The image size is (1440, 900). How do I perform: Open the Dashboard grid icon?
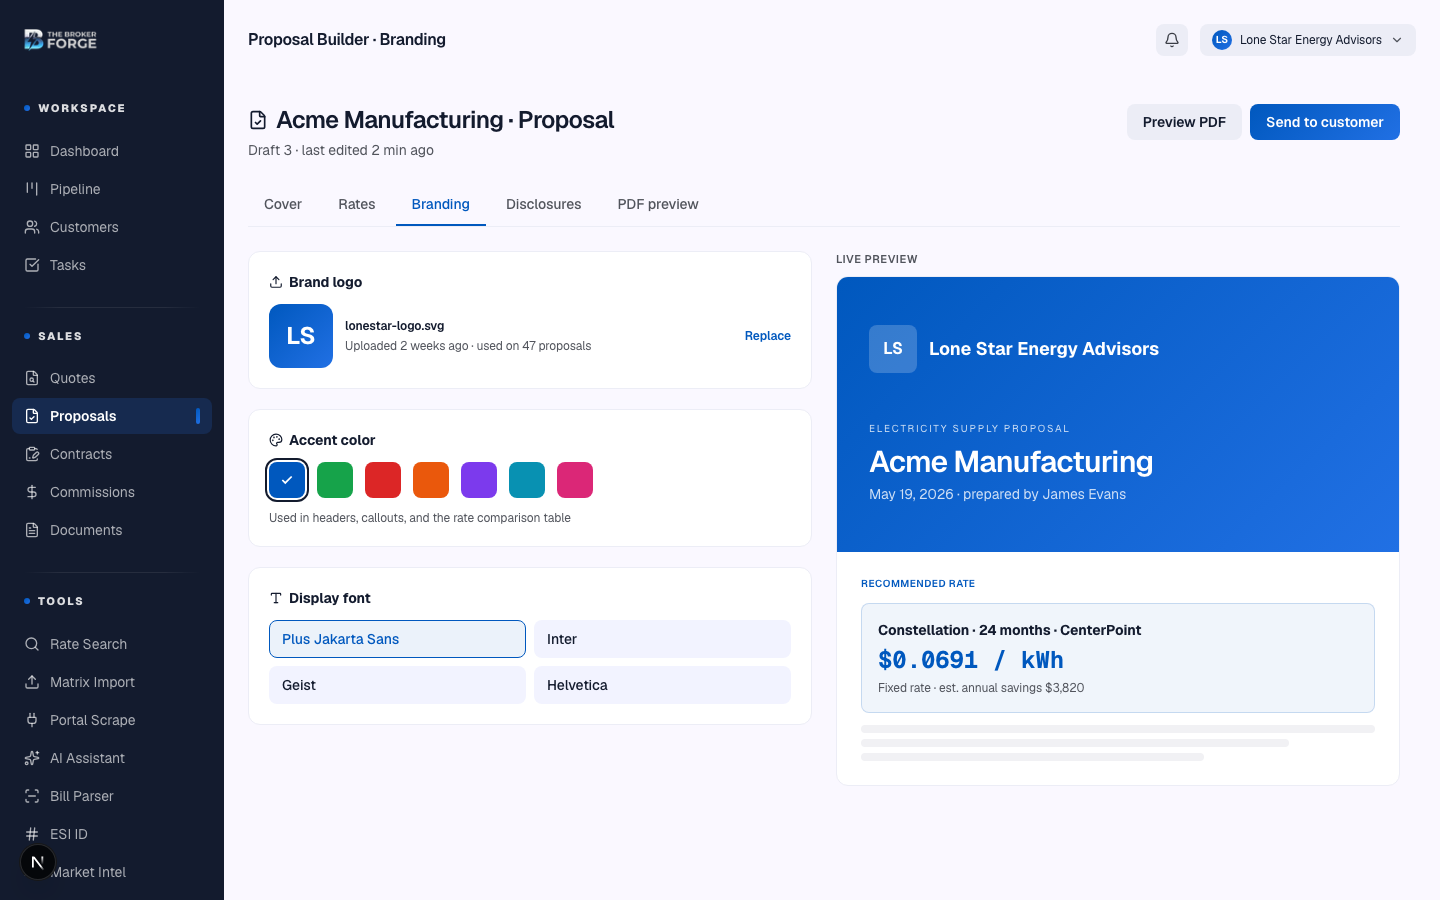point(32,151)
